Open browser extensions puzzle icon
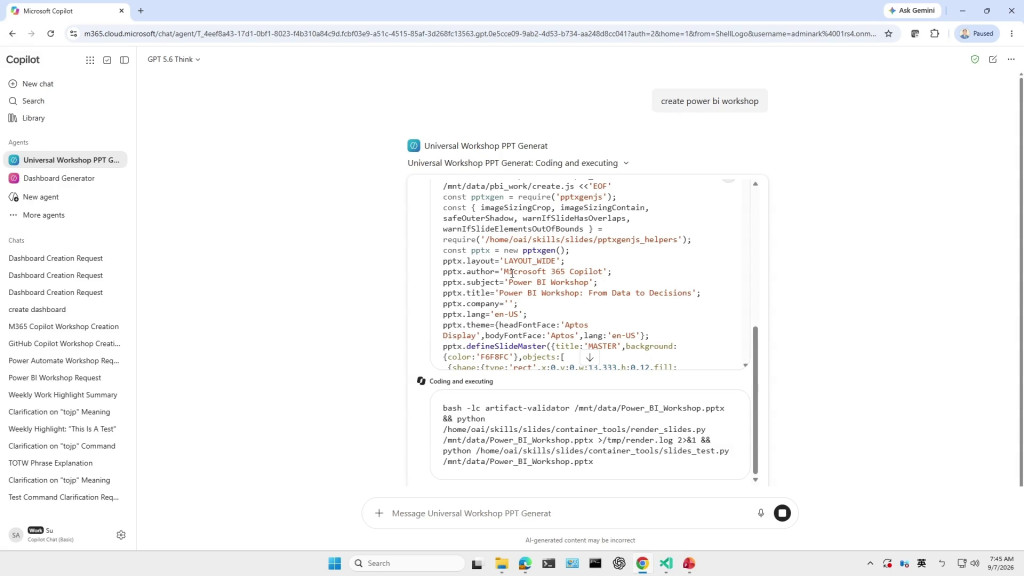 [935, 33]
